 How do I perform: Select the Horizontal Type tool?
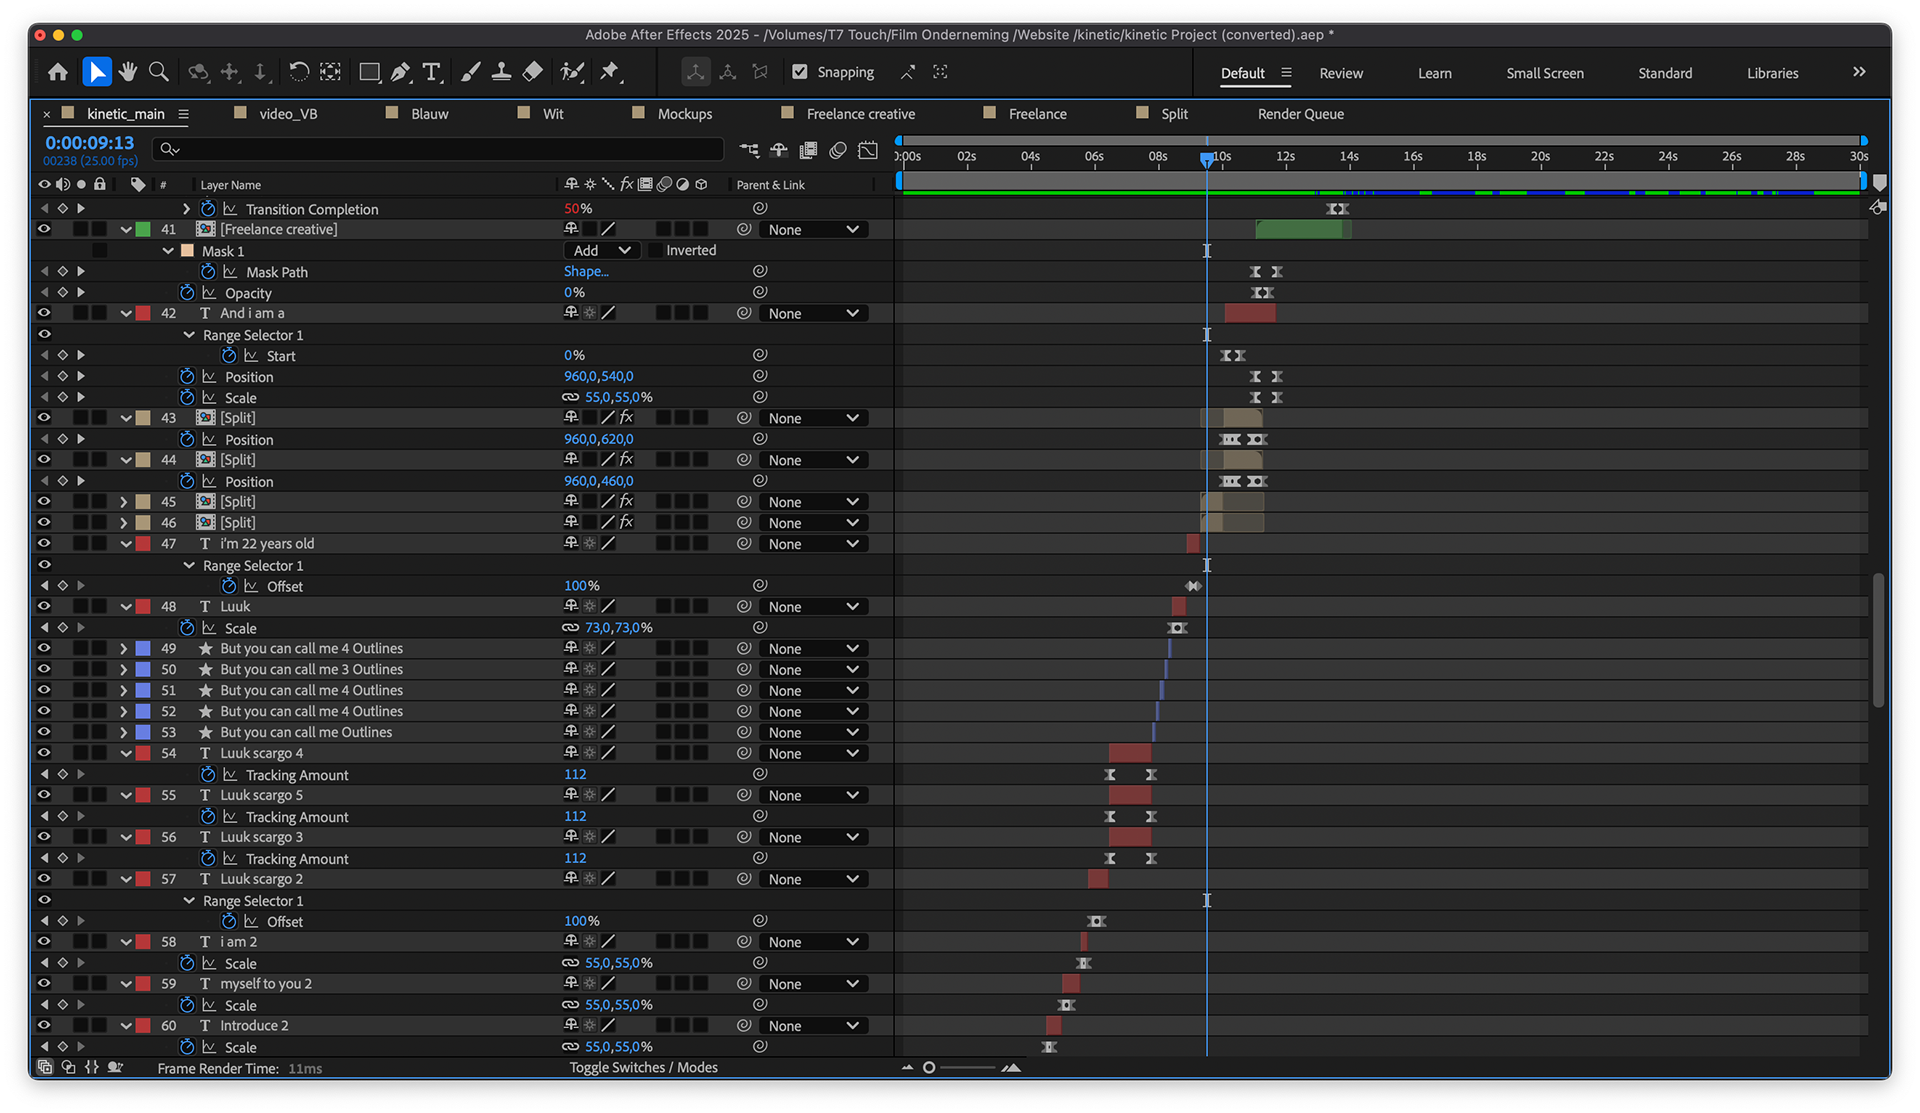coord(431,72)
